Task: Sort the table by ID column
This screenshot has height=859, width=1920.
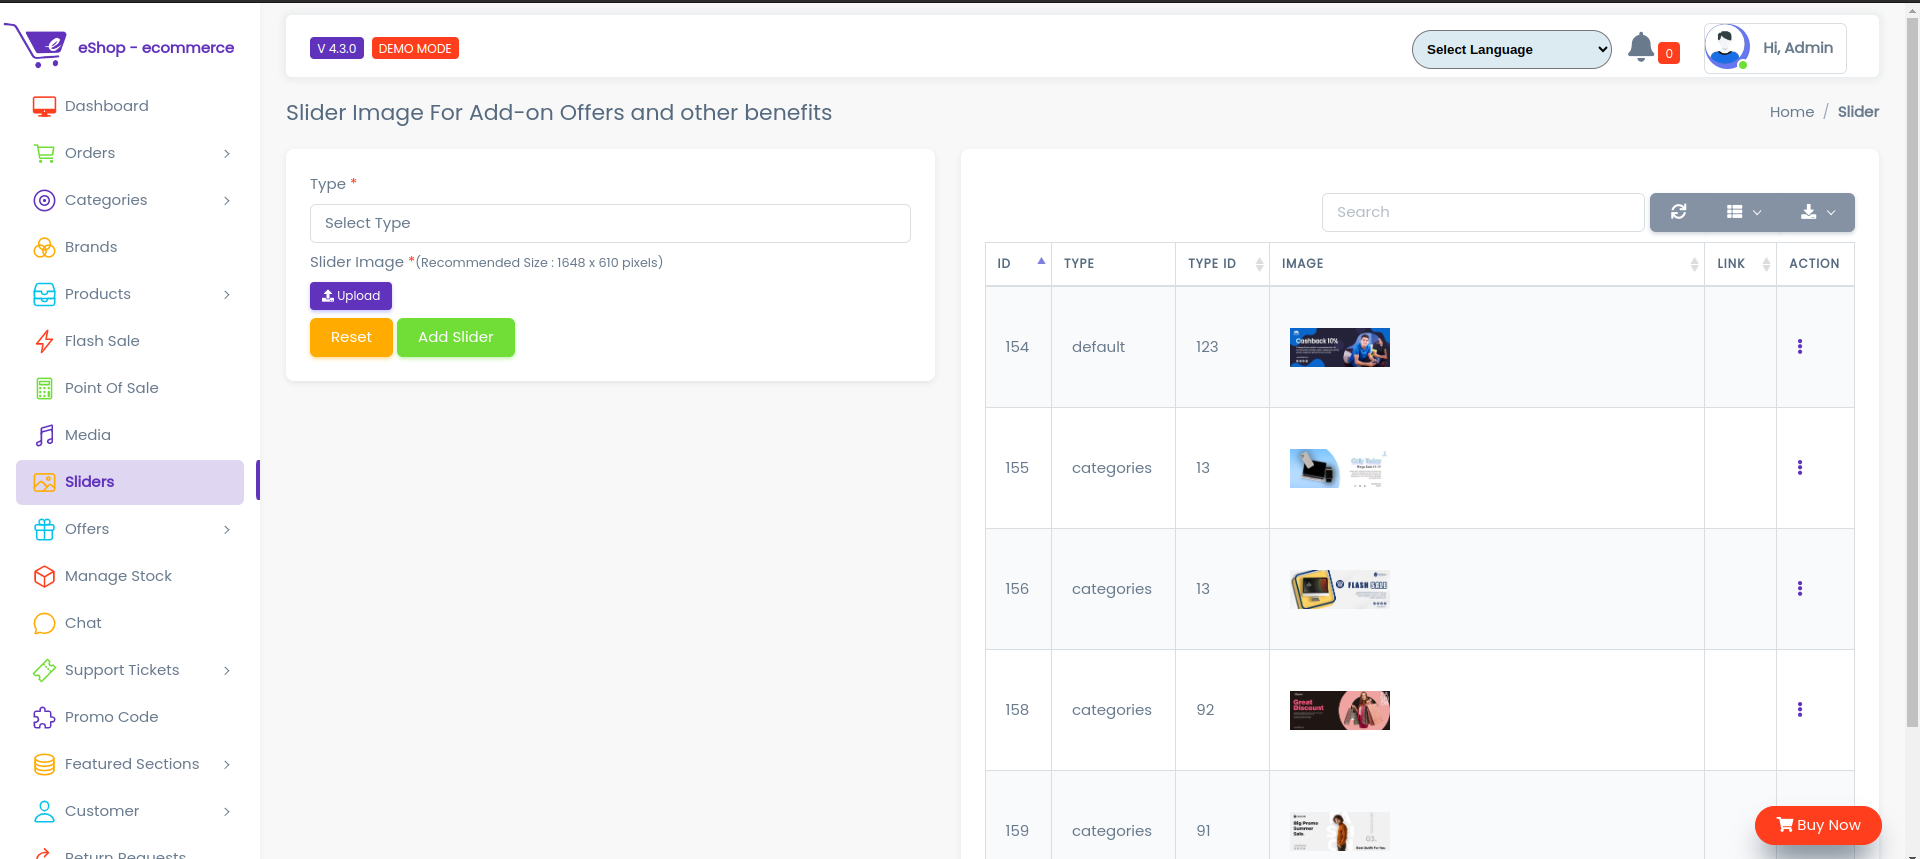Action: (1018, 264)
